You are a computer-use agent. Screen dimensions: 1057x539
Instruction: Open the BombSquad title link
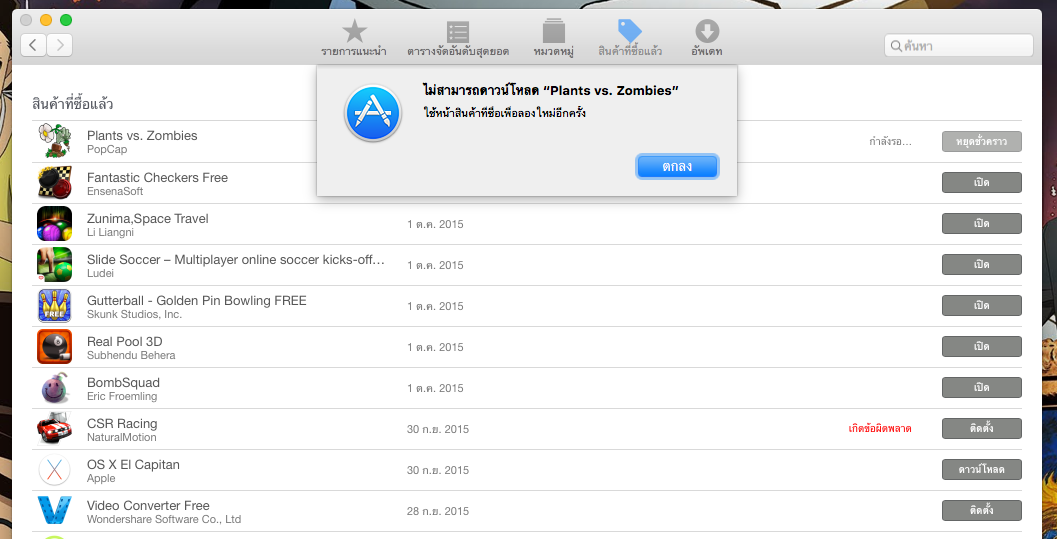point(123,383)
